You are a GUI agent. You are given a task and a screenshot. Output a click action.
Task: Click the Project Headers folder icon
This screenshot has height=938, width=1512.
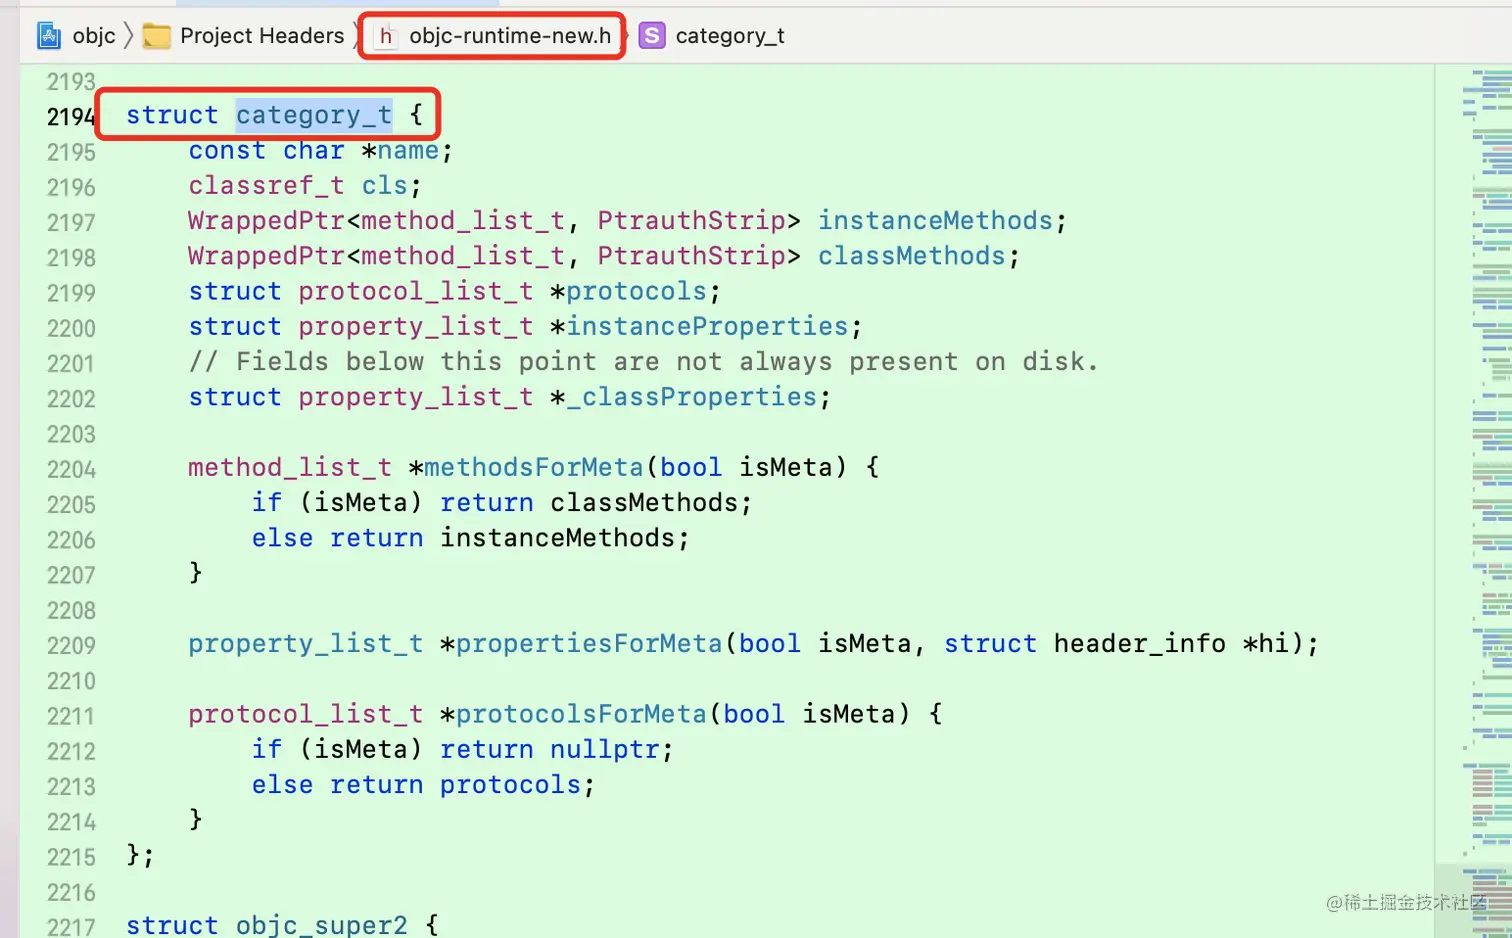coord(156,37)
